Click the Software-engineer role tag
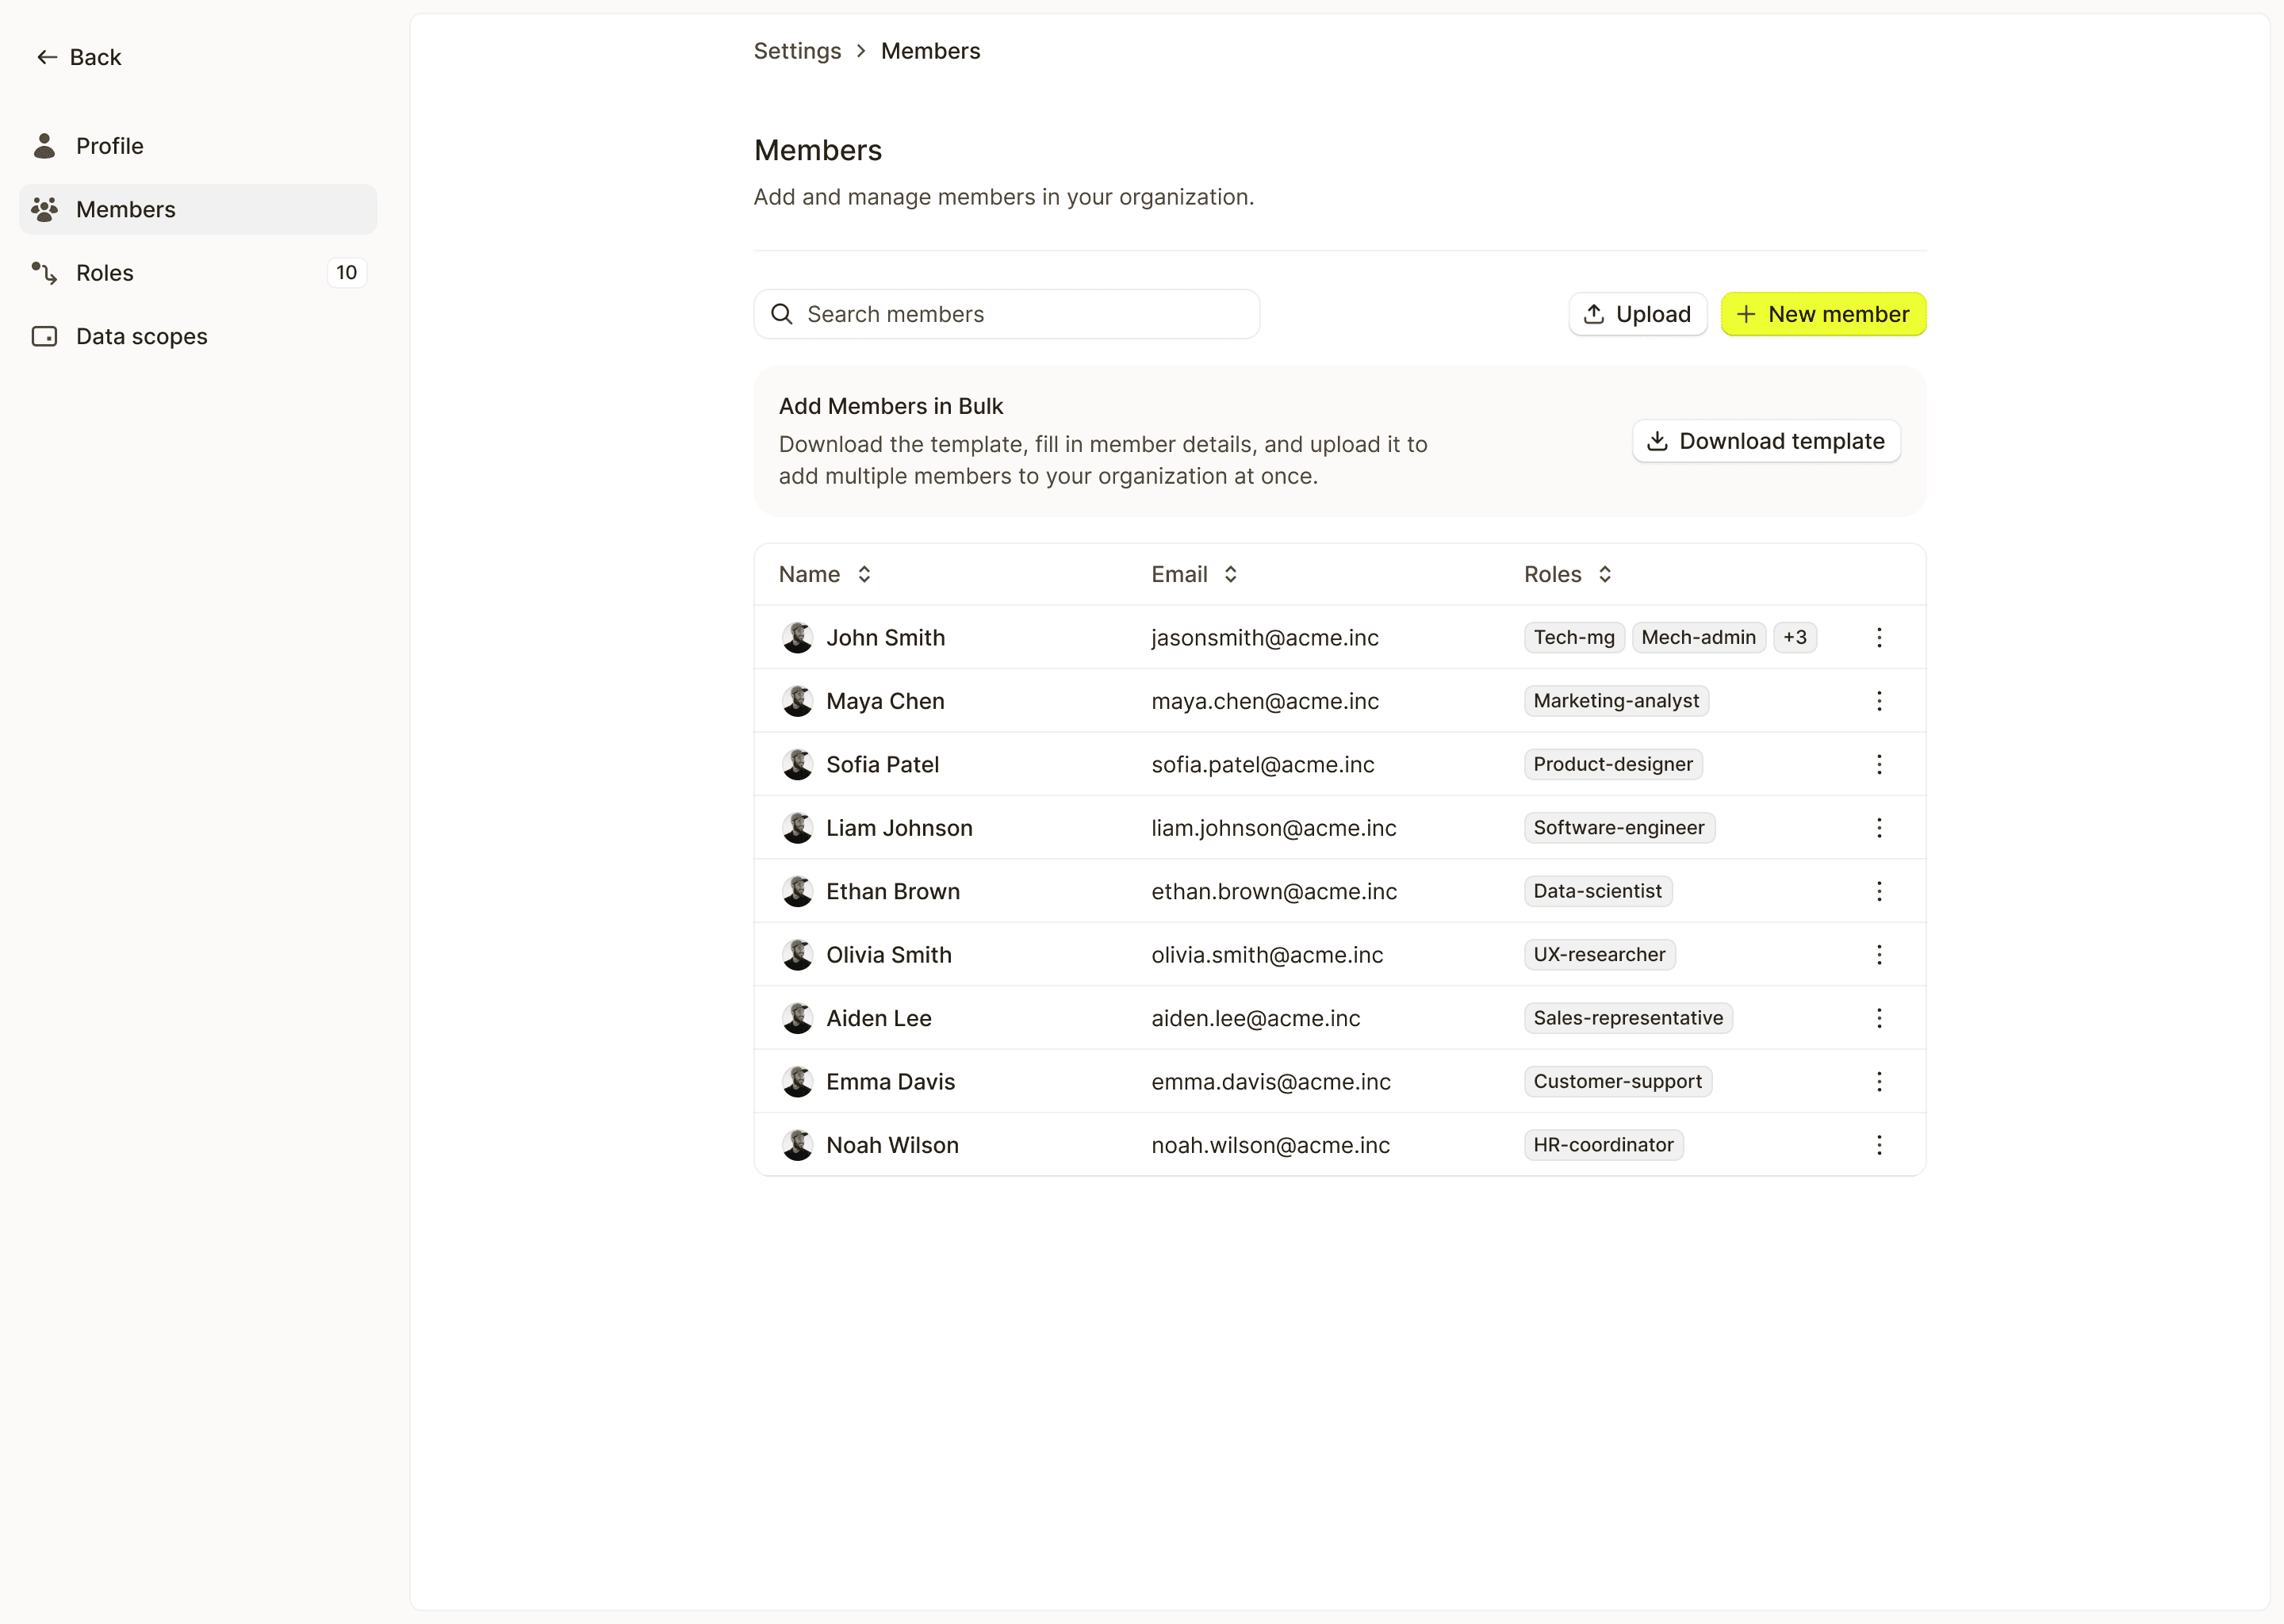The height and width of the screenshot is (1624, 2284). (x=1619, y=828)
